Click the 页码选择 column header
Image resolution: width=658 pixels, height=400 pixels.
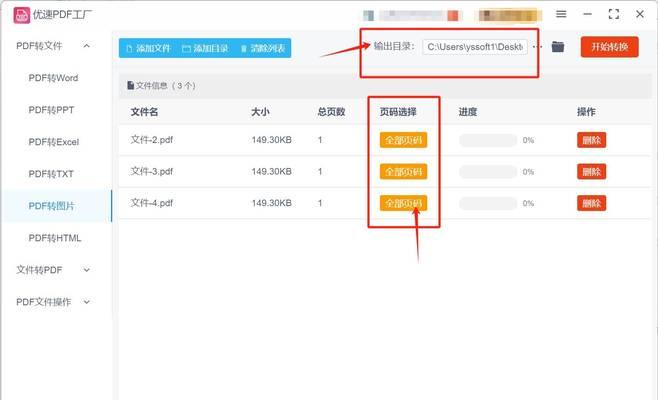click(398, 112)
